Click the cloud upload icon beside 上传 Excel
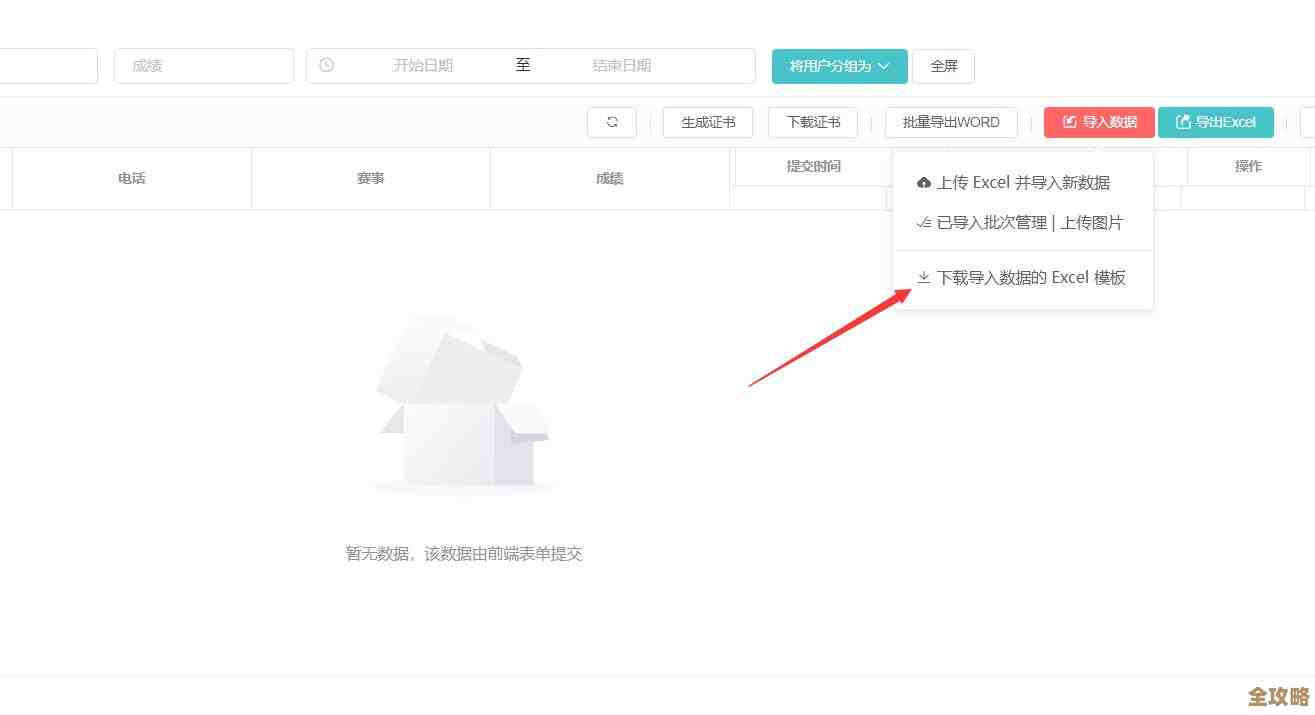 point(923,182)
